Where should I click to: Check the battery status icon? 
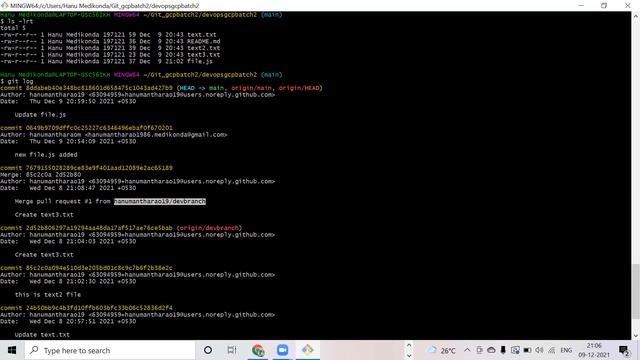point(527,350)
